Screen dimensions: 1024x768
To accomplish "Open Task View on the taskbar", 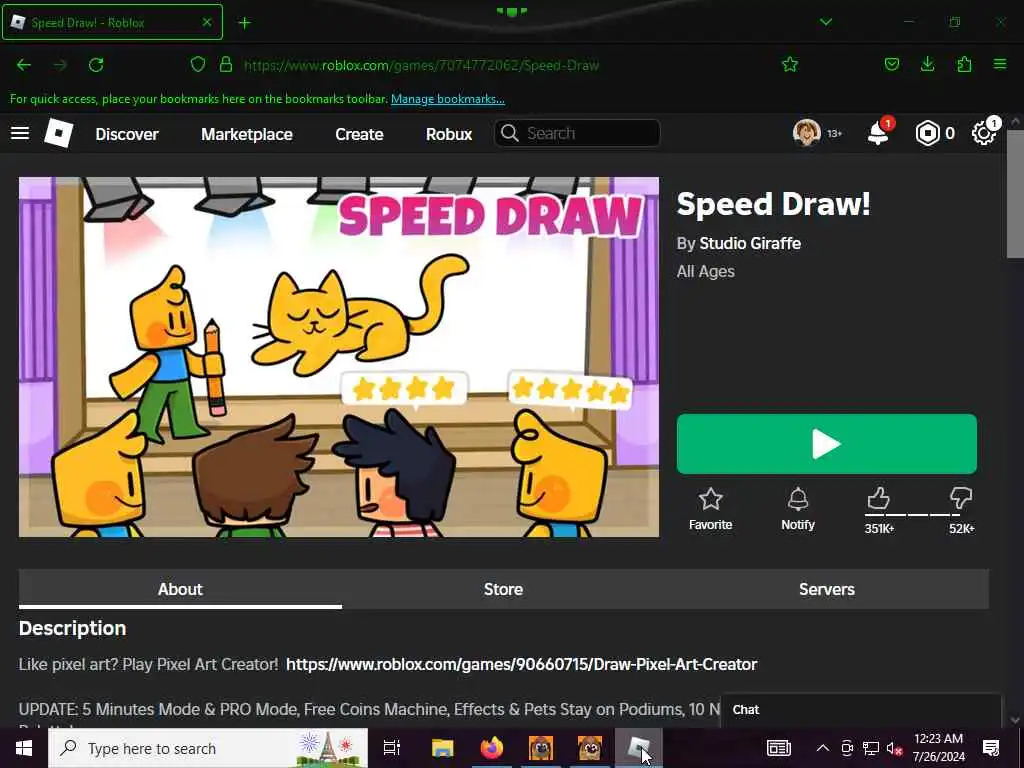I will tap(391, 748).
